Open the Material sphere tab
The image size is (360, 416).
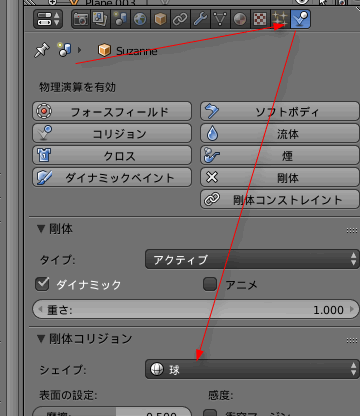(x=240, y=19)
